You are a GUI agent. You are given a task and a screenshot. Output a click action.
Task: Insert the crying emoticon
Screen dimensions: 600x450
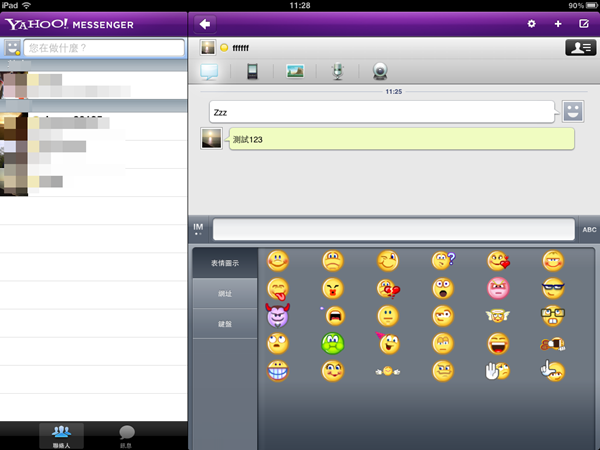pos(334,316)
